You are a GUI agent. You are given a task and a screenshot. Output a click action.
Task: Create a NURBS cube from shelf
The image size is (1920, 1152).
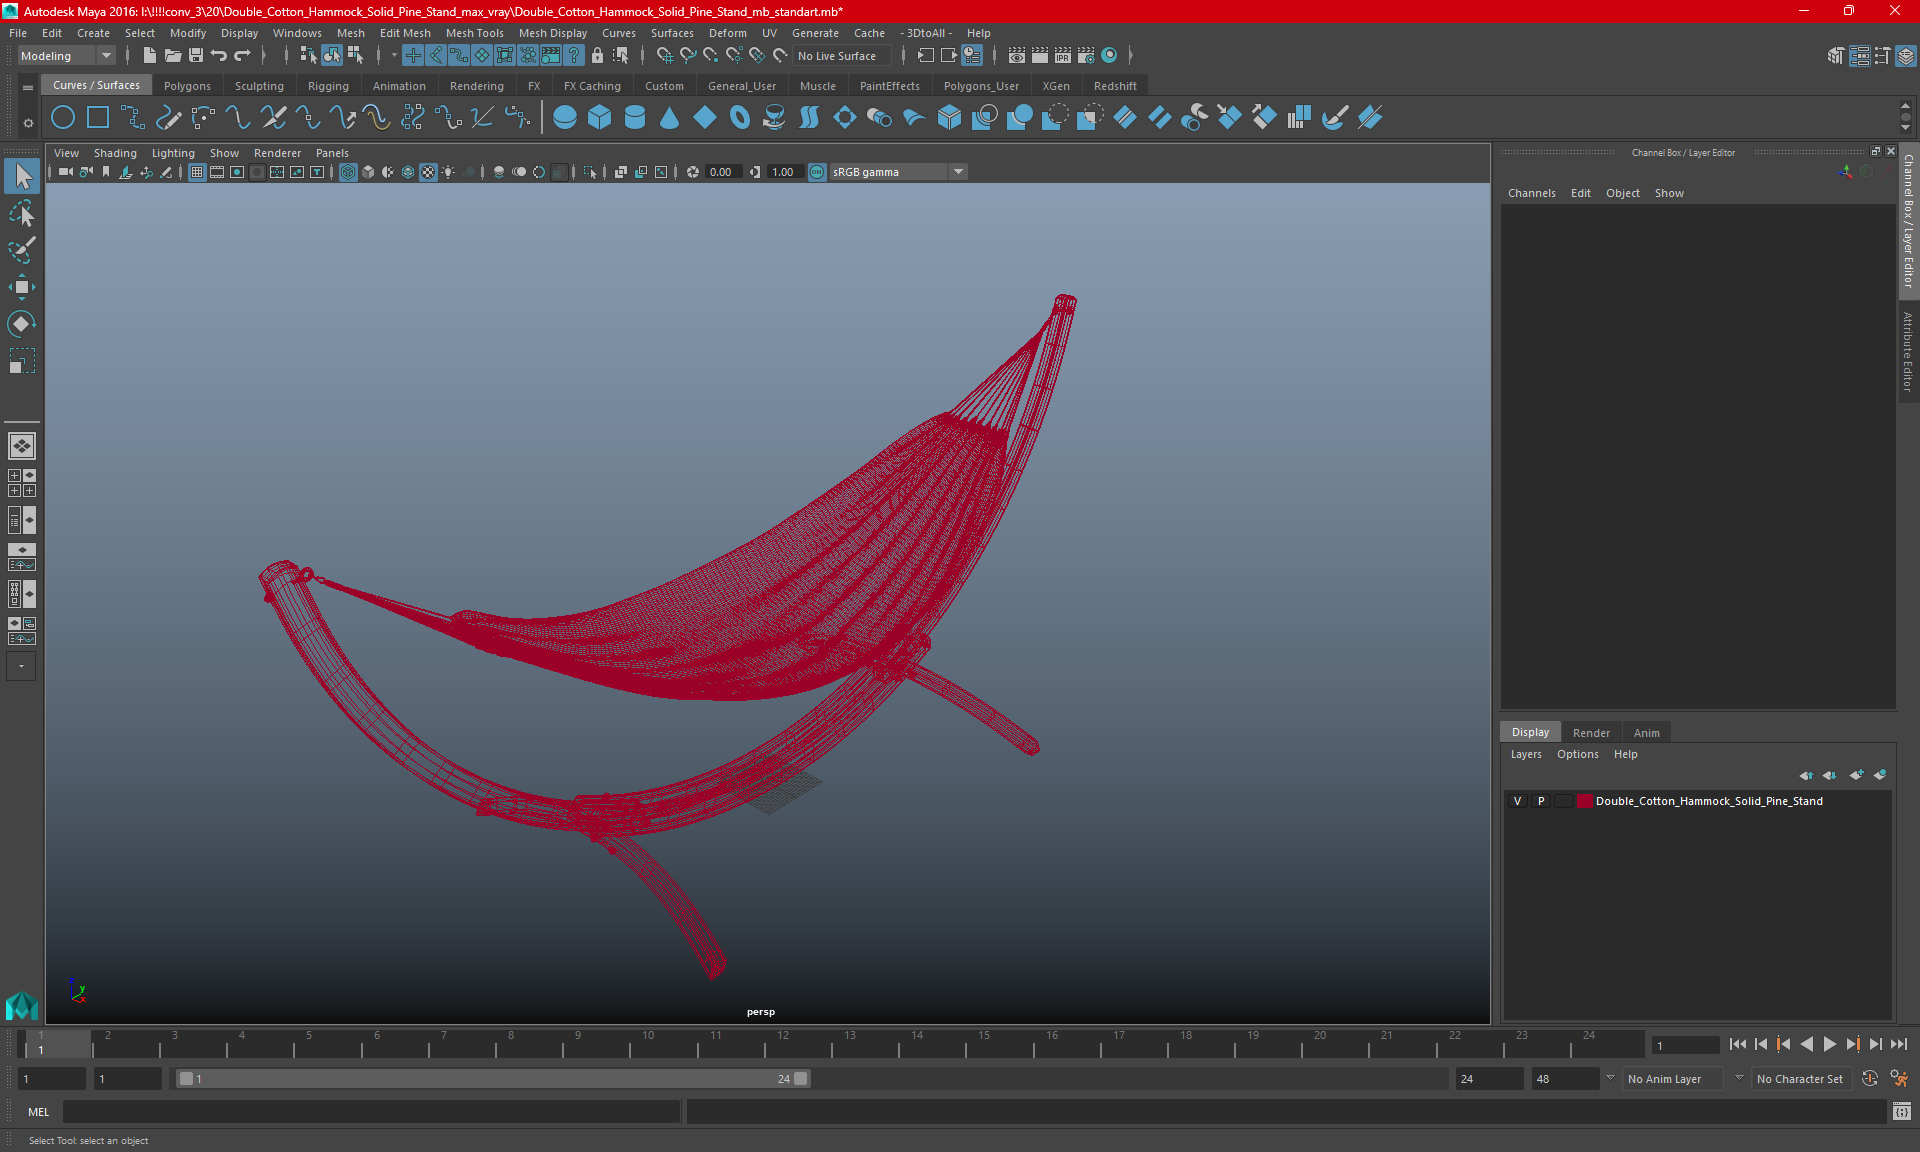tap(600, 118)
